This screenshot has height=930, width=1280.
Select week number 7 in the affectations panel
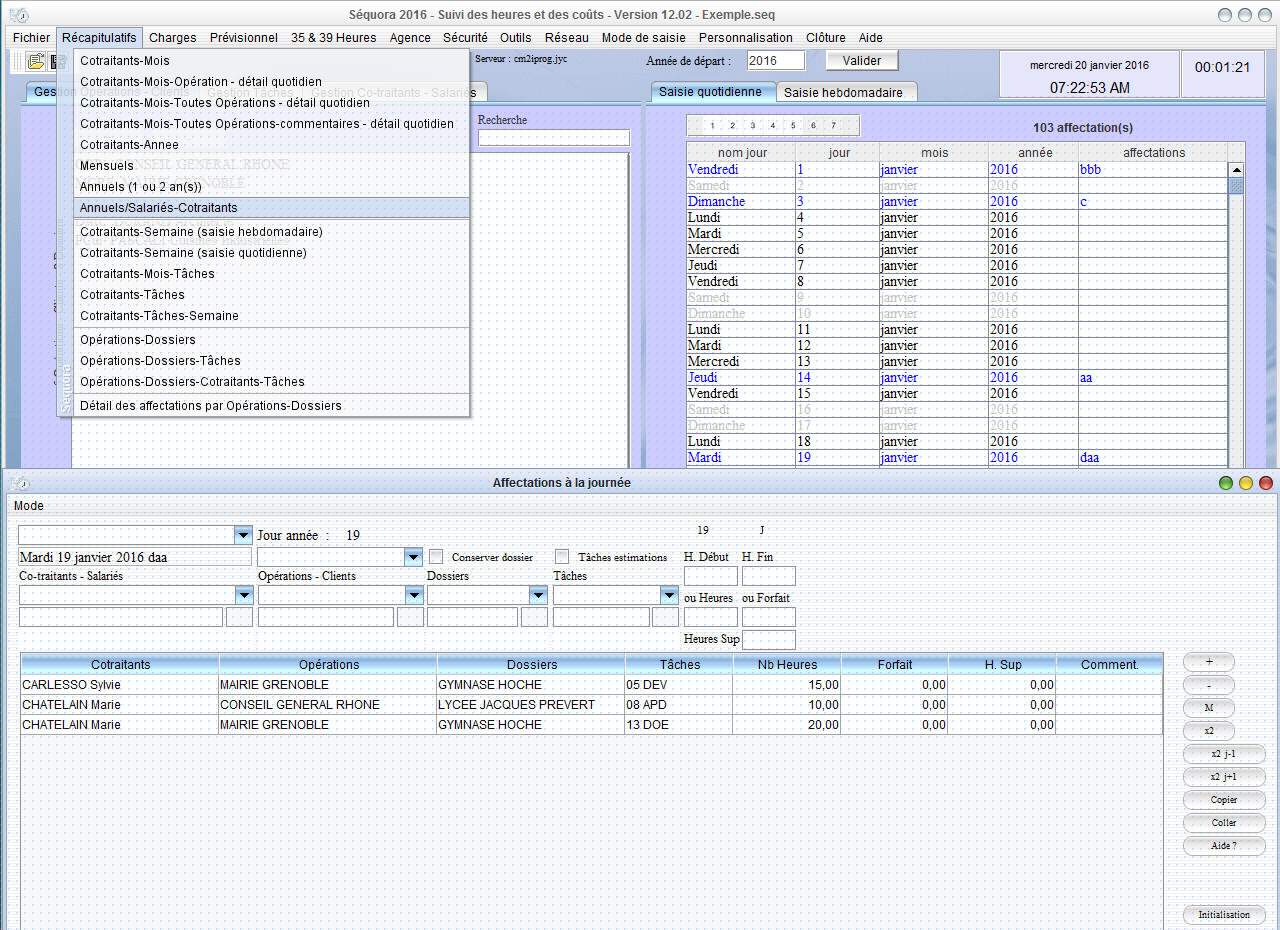pyautogui.click(x=834, y=125)
